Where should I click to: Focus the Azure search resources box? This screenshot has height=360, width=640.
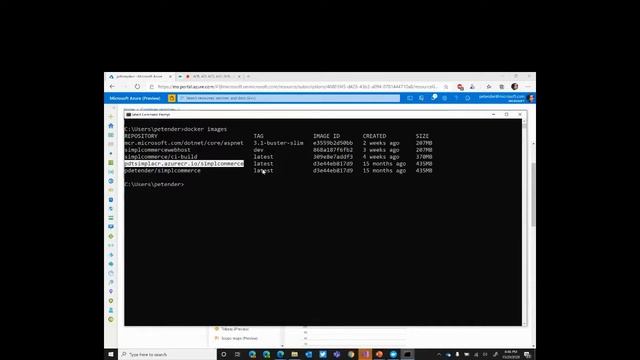tap(289, 98)
